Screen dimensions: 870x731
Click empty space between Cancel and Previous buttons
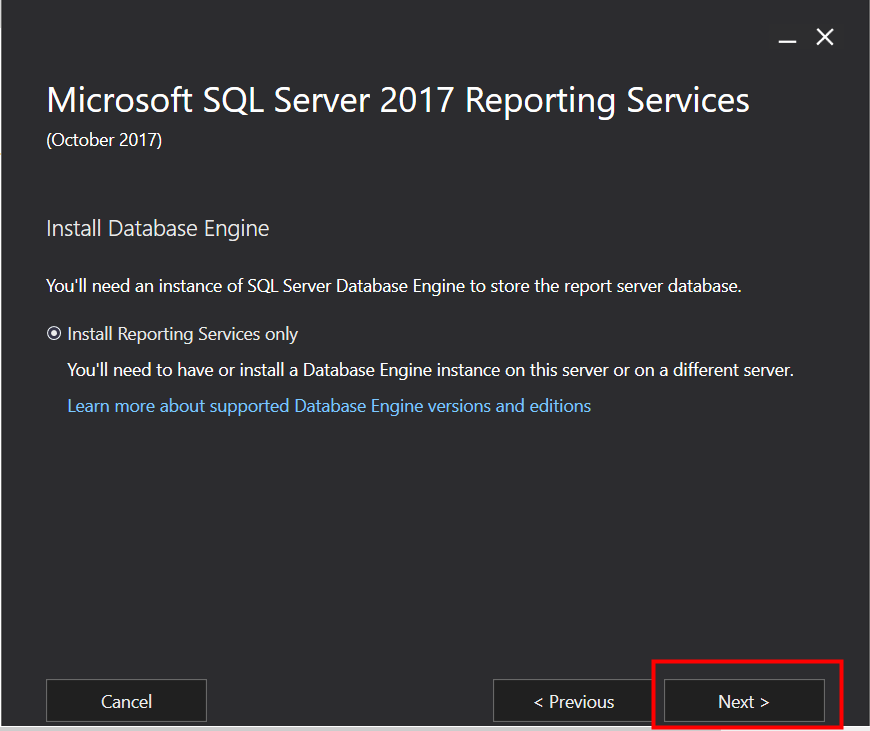click(349, 701)
